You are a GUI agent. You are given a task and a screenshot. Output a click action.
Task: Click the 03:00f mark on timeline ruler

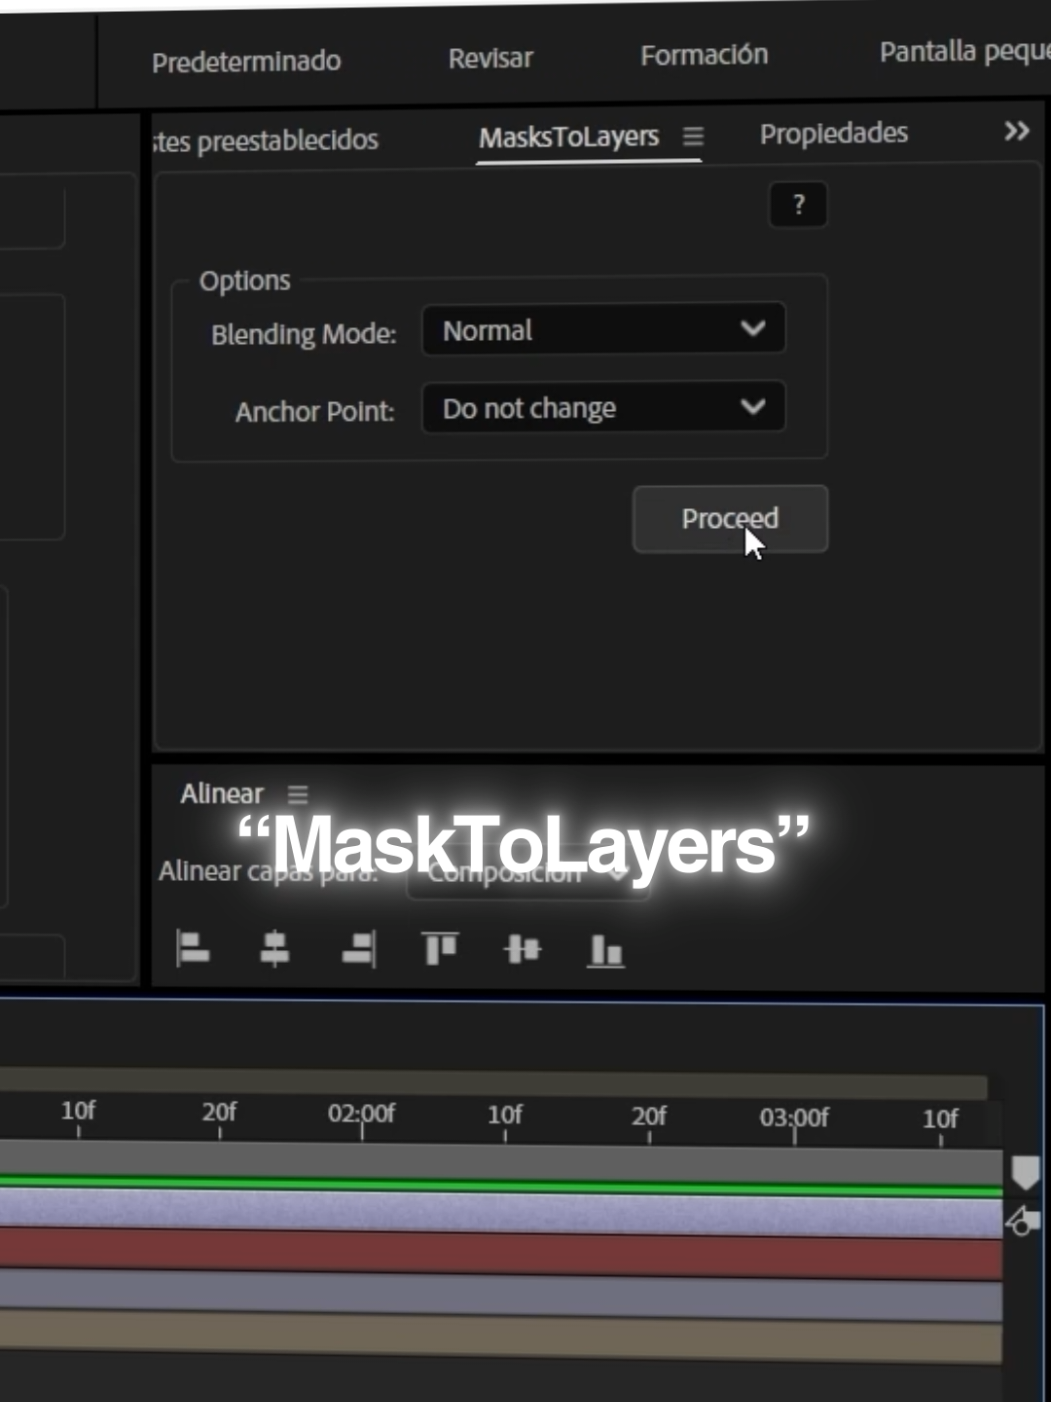[x=794, y=1117]
